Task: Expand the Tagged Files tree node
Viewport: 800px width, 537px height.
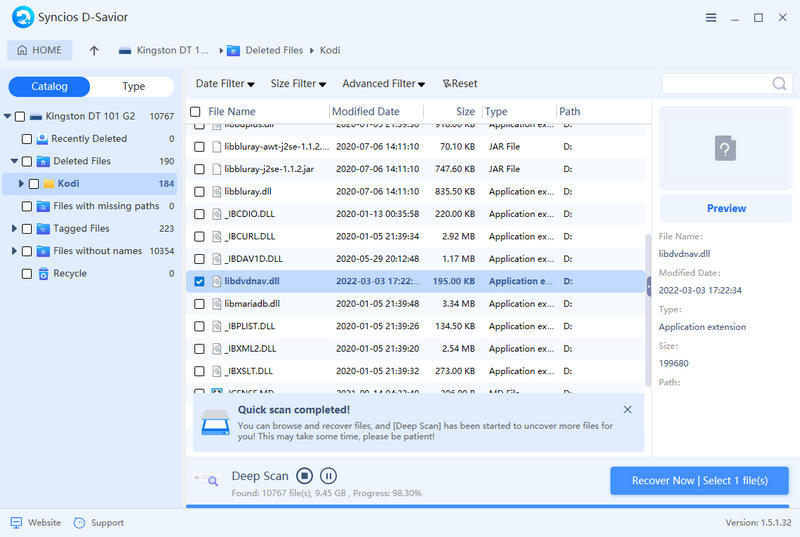Action: 14,229
